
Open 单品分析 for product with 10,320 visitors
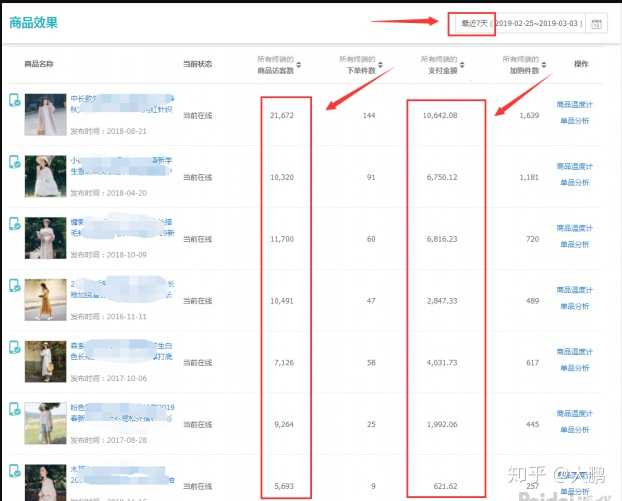(x=574, y=182)
